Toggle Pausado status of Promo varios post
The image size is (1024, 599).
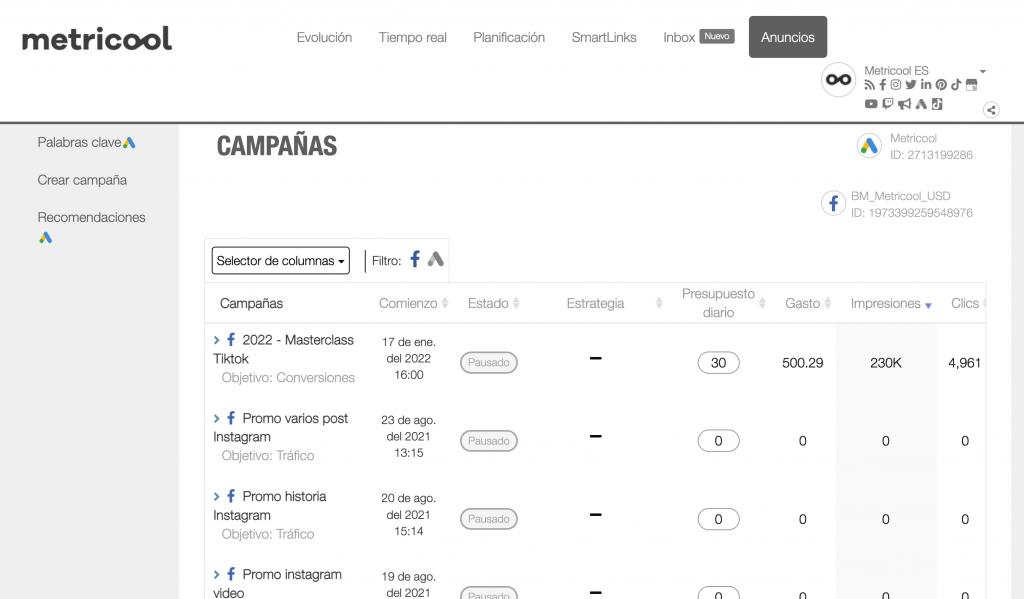tap(488, 441)
